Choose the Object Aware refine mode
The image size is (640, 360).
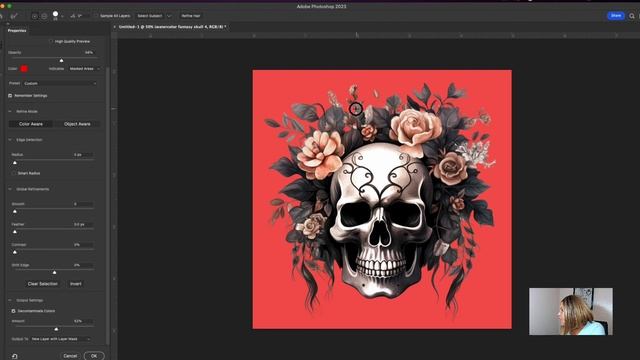click(x=77, y=124)
